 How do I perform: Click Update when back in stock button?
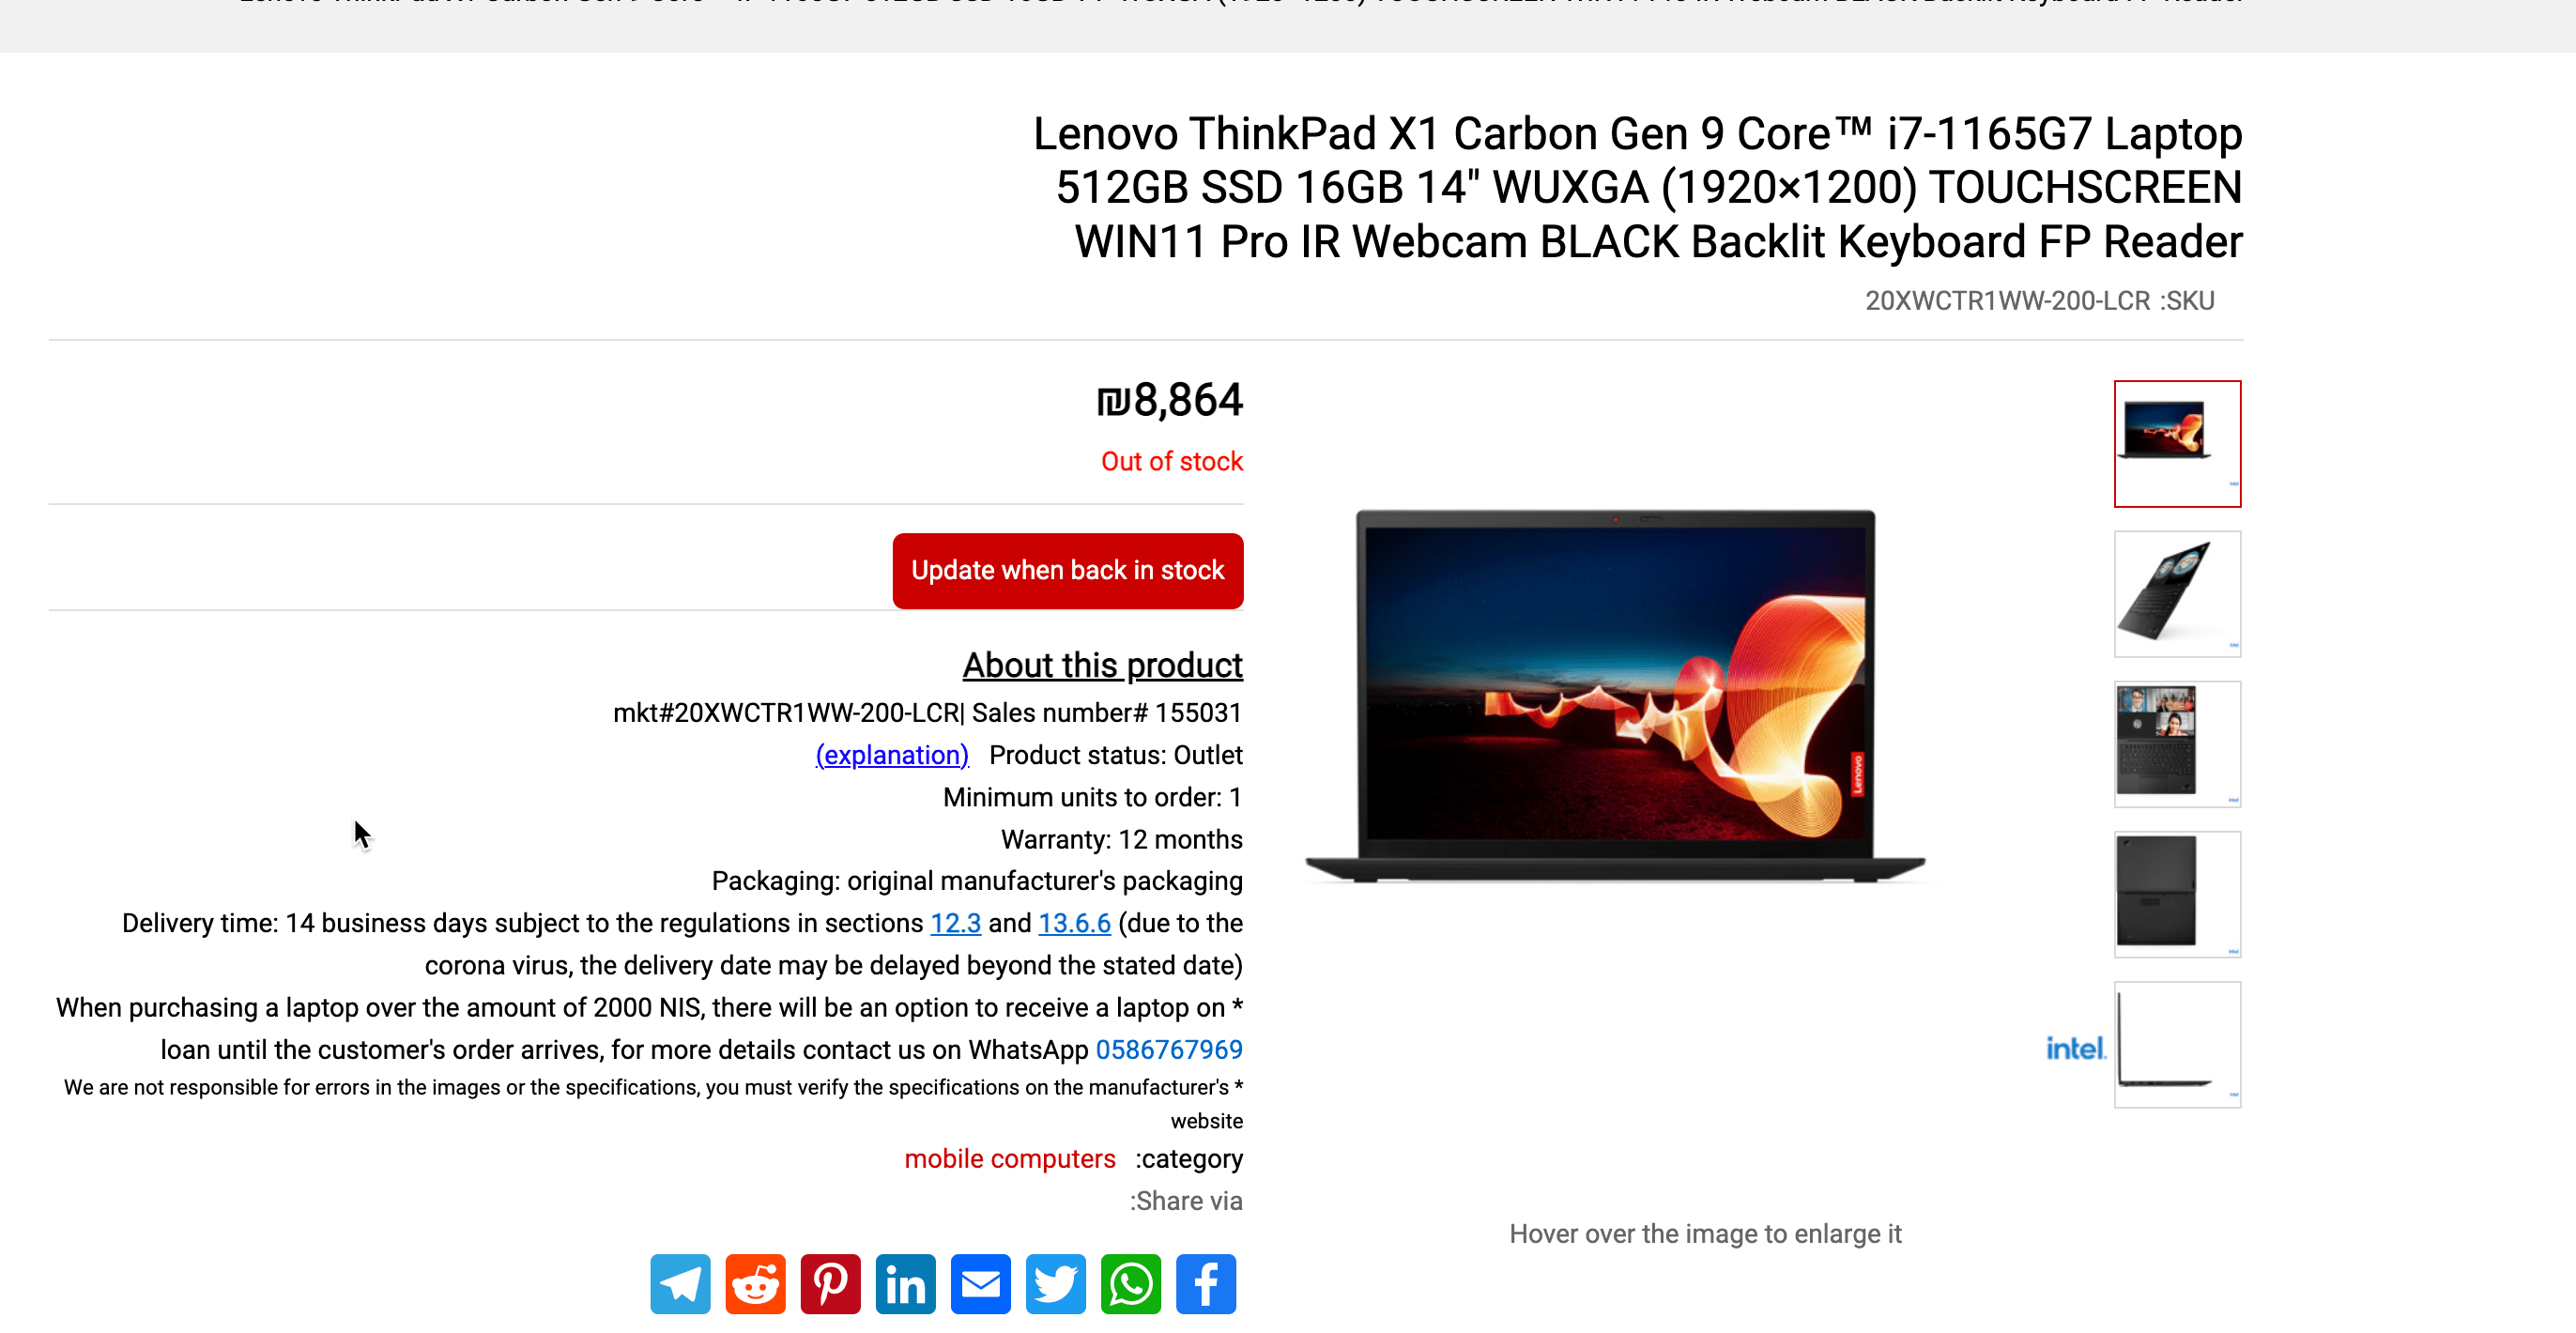coord(1067,570)
